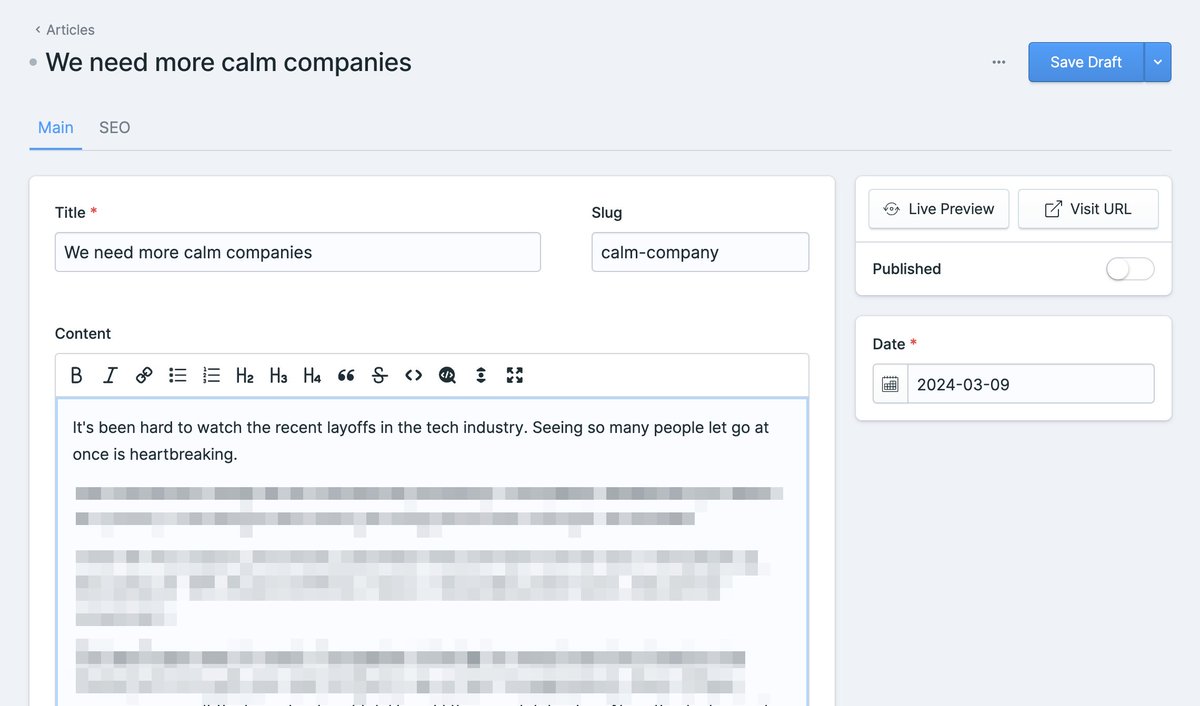Apply italic formatting in the editor
Image resolution: width=1200 pixels, height=706 pixels.
pos(110,375)
